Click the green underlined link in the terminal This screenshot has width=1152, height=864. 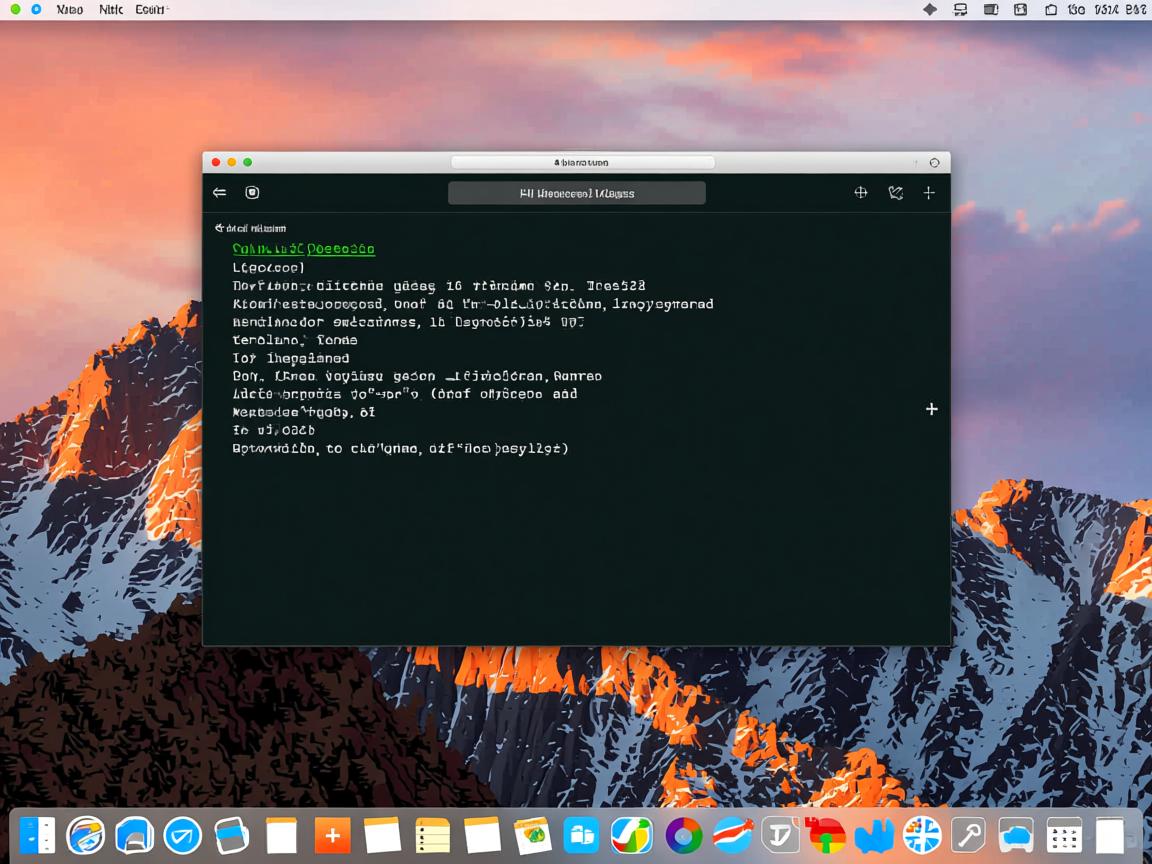(303, 249)
